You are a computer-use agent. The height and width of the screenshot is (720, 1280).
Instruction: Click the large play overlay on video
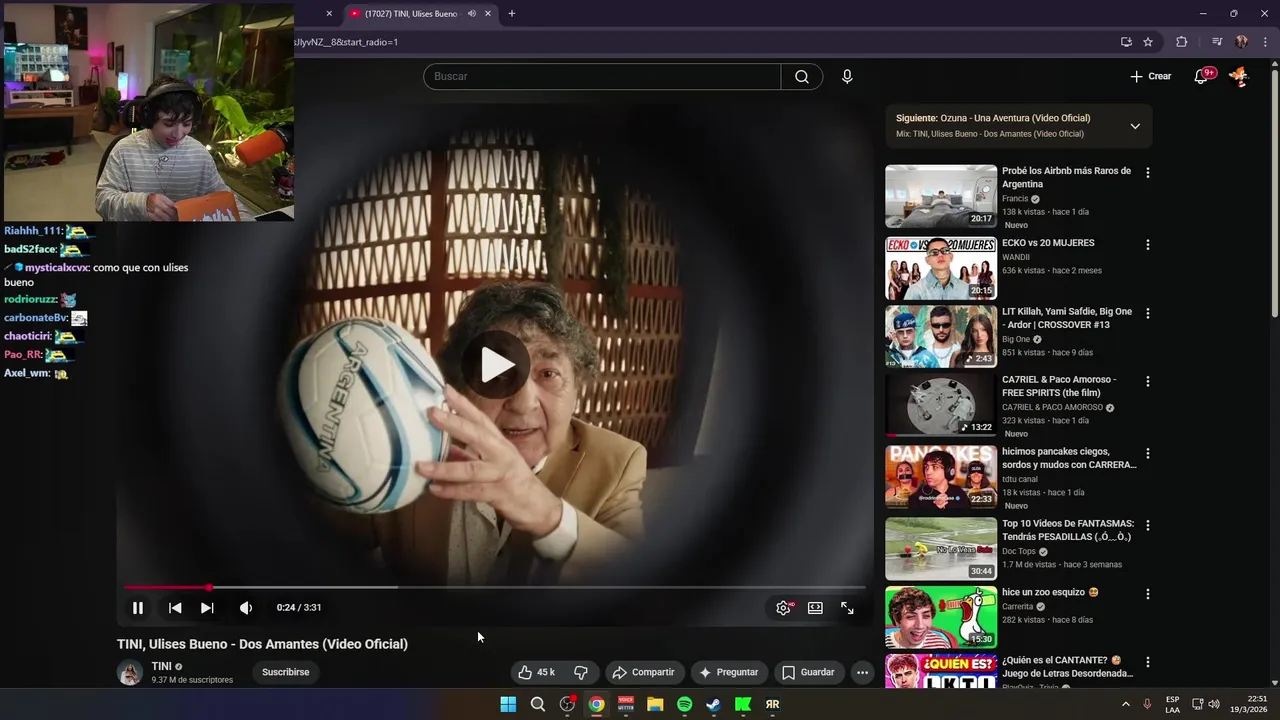click(x=496, y=364)
